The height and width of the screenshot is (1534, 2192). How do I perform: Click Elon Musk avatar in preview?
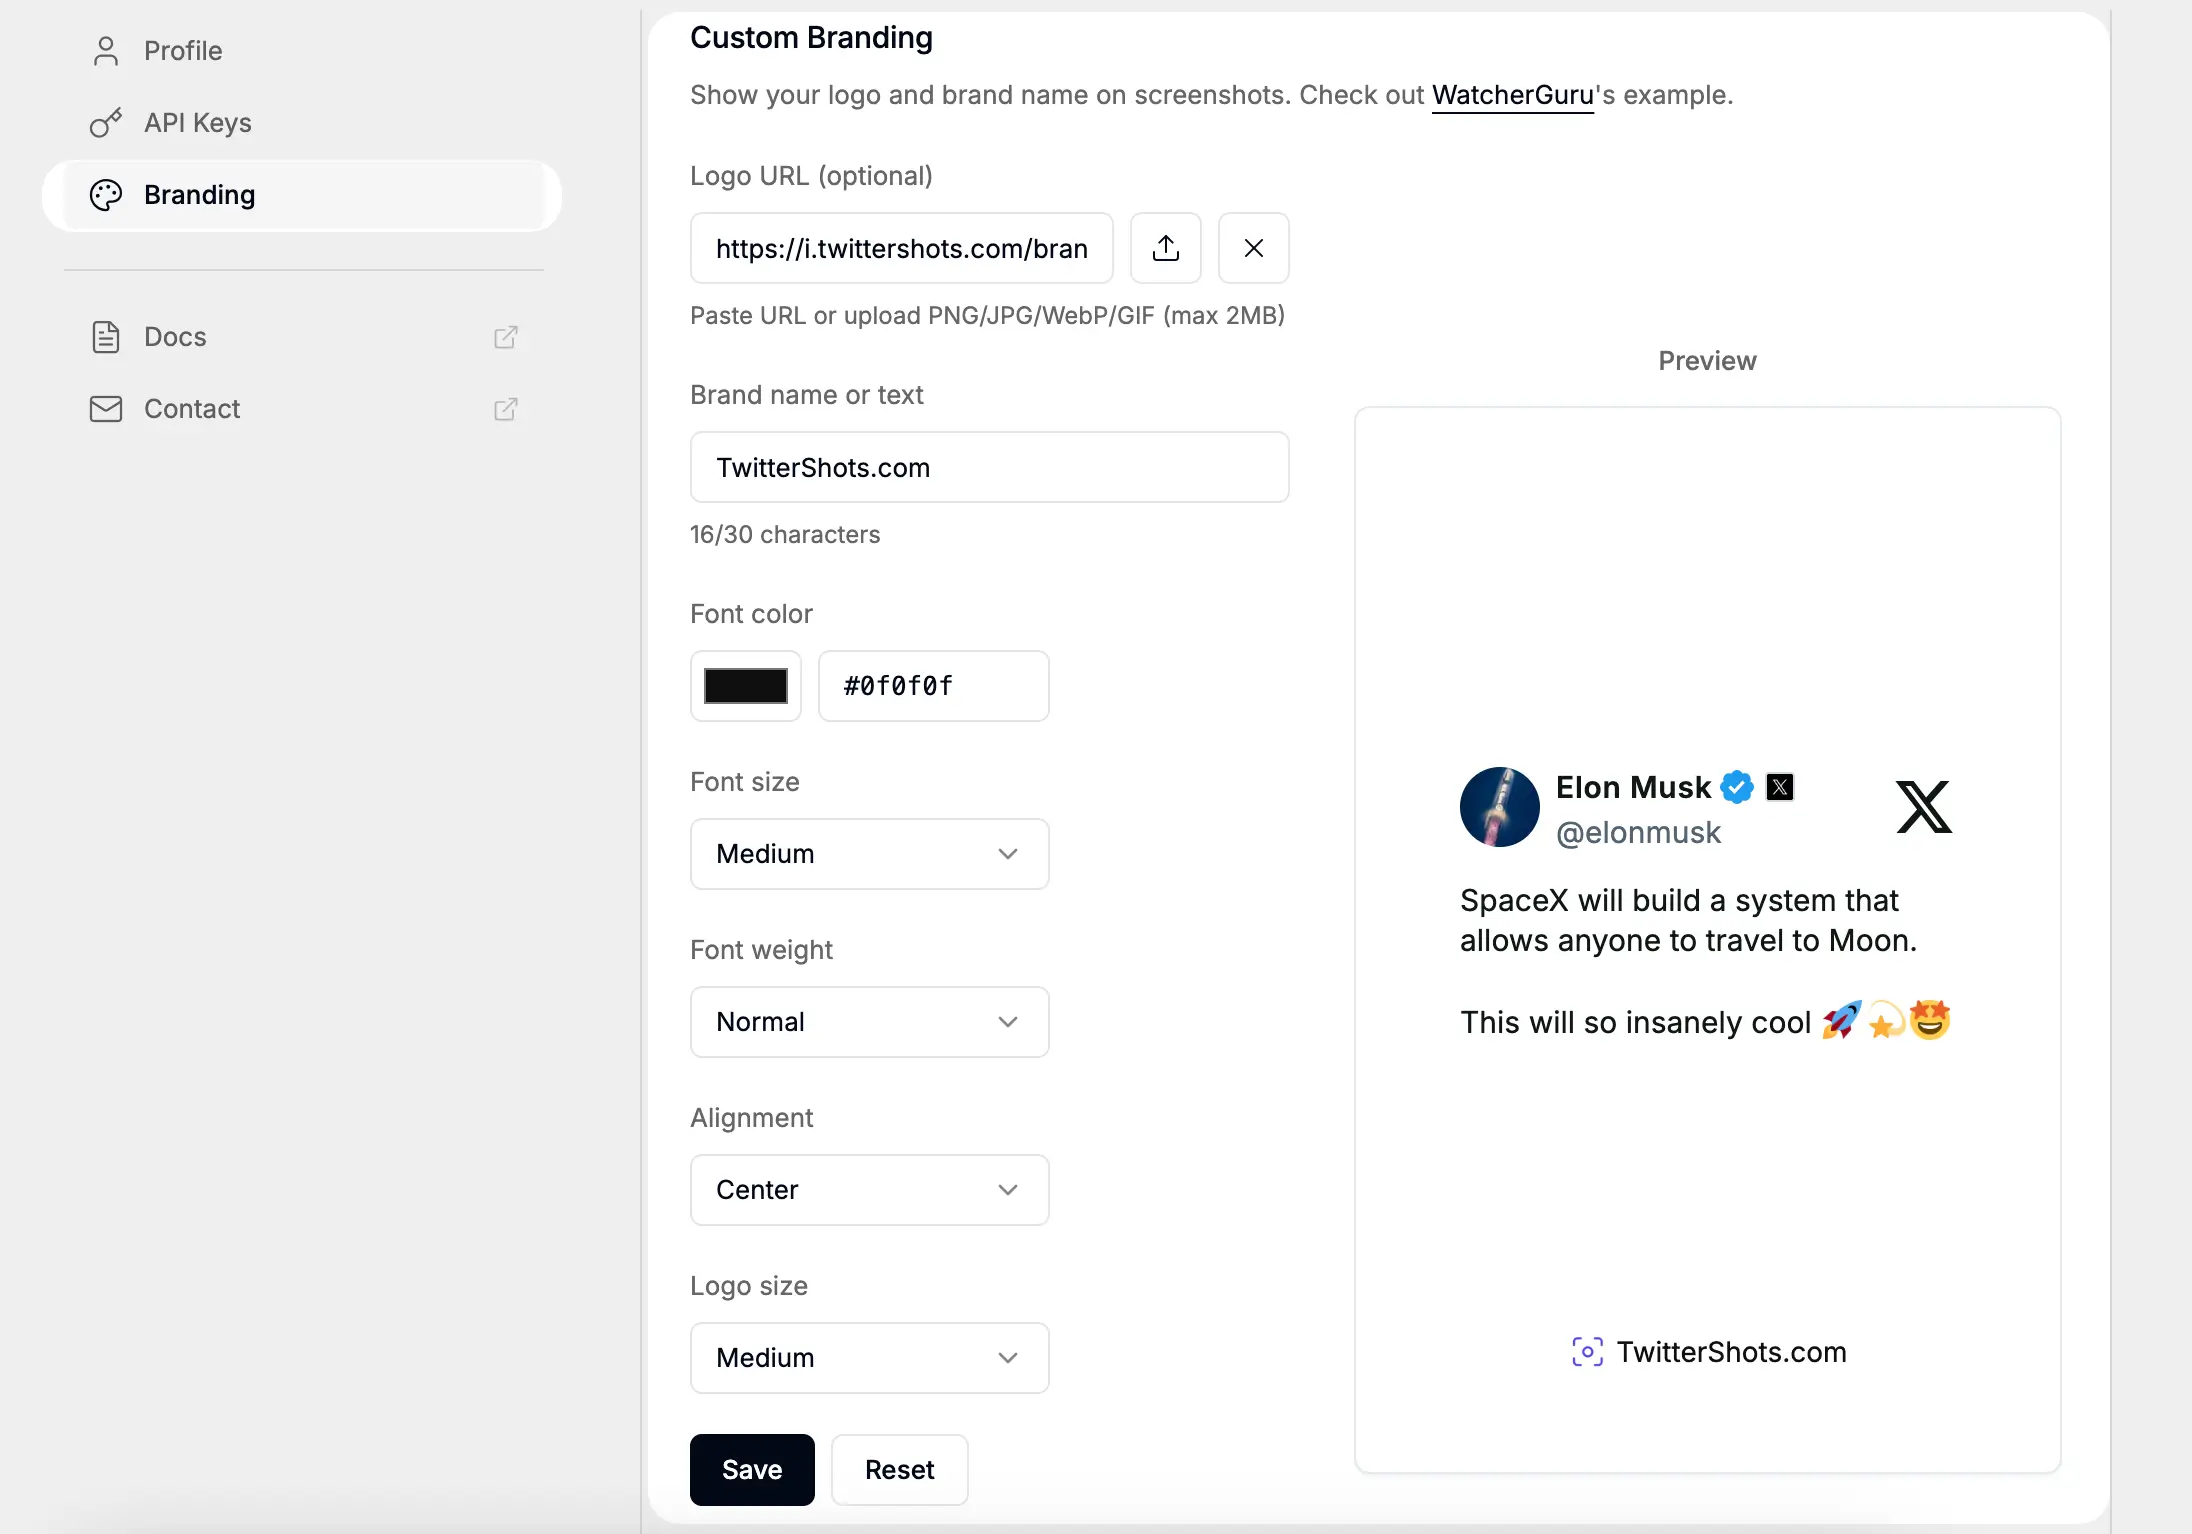1499,807
